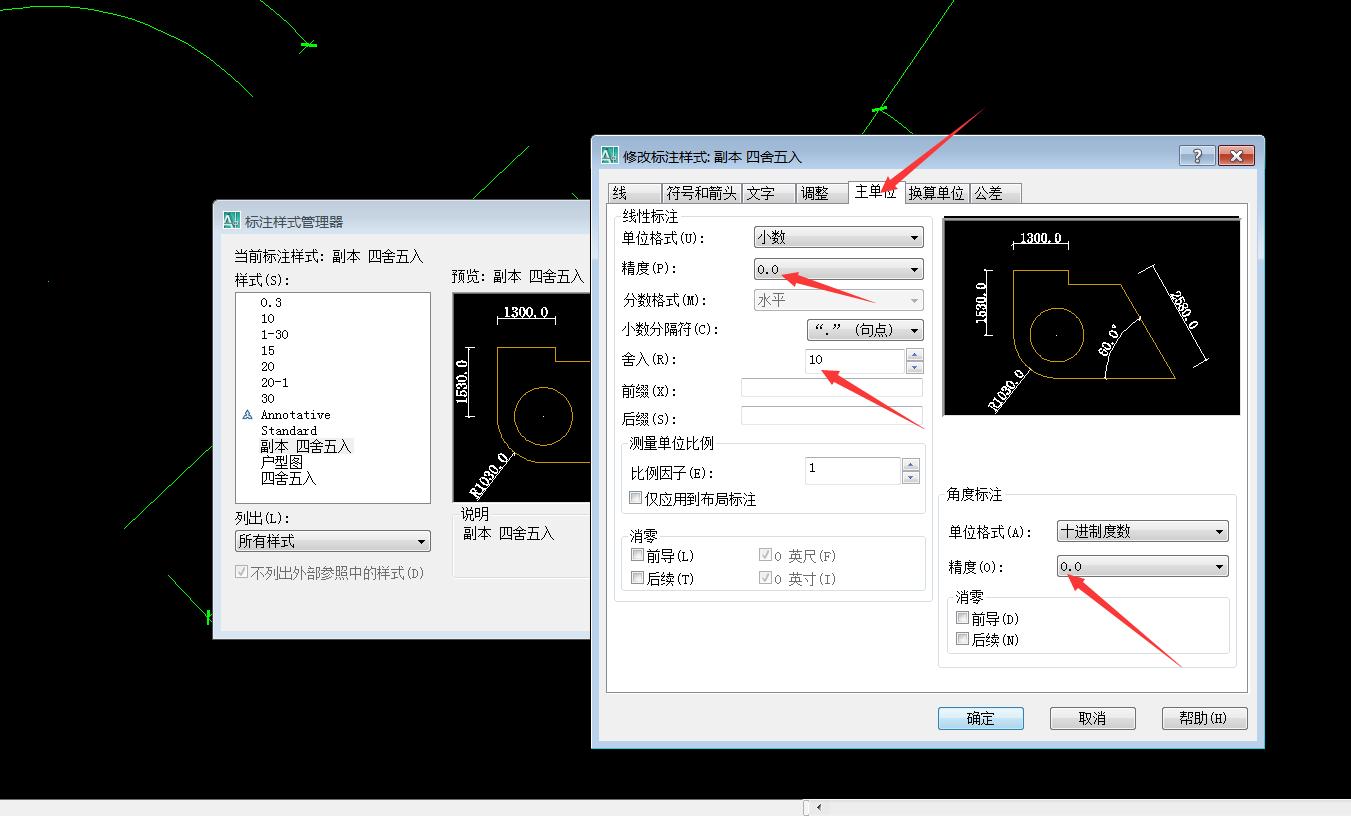Enable the 前导(L) suppression checkbox
The image size is (1351, 816).
pyautogui.click(x=636, y=555)
